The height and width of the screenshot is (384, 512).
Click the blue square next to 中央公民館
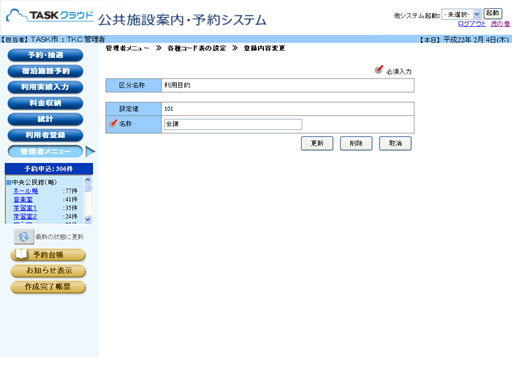coord(9,183)
